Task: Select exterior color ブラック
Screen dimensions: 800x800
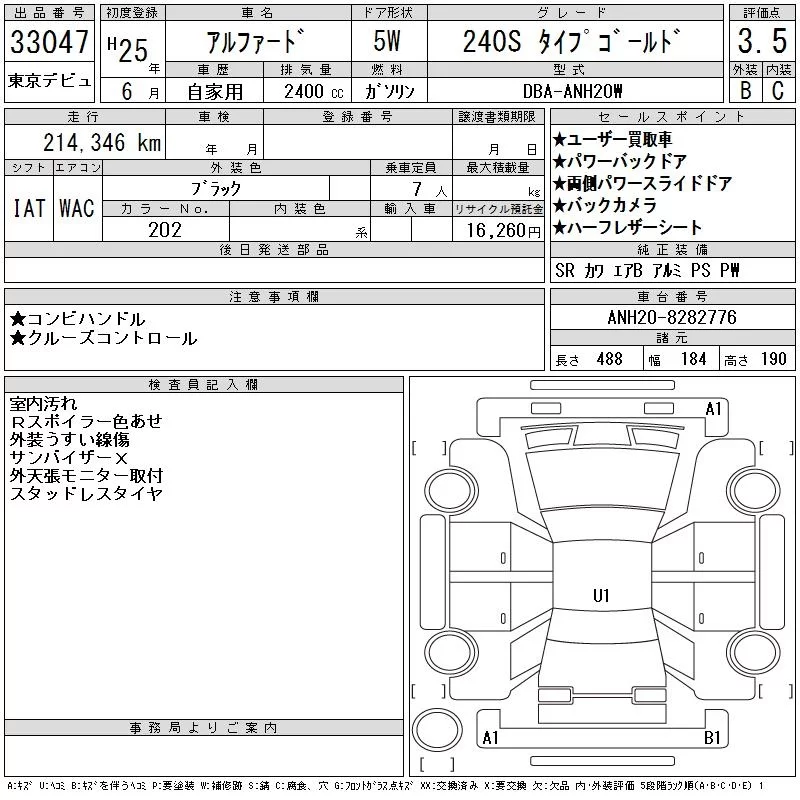Action: (x=216, y=189)
